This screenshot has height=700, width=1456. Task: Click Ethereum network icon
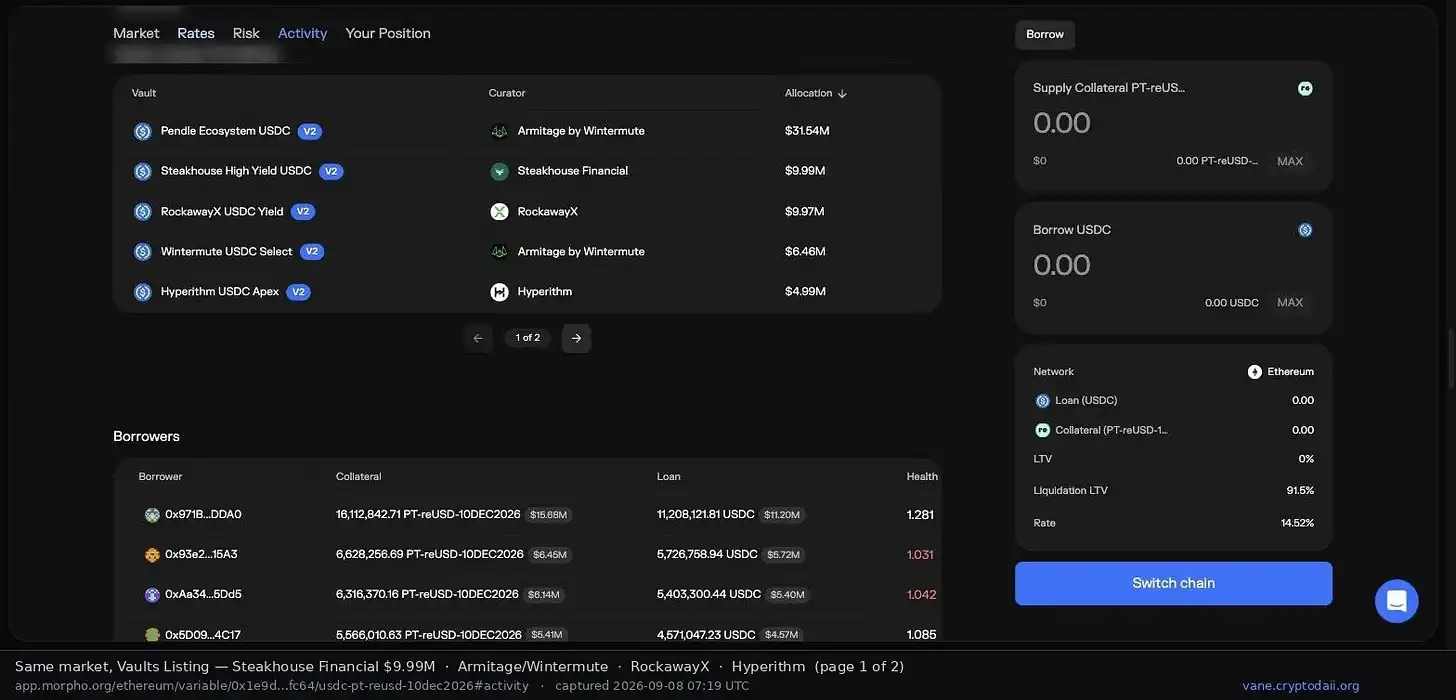[x=1255, y=372]
